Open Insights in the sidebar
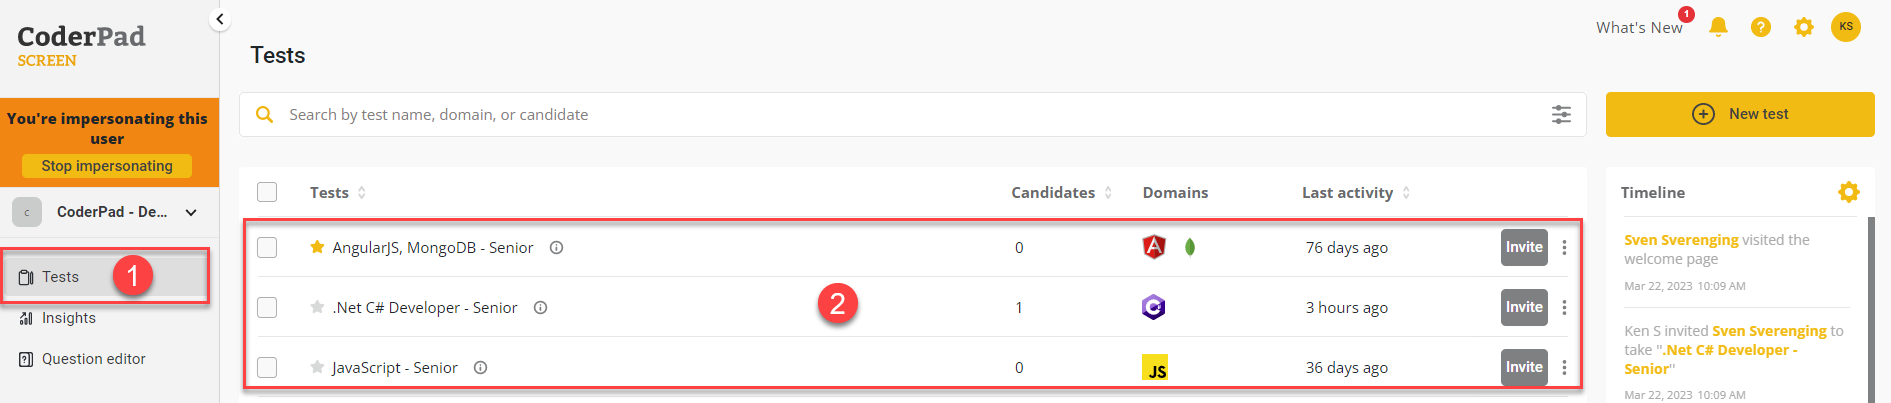The image size is (1891, 403). click(x=69, y=318)
